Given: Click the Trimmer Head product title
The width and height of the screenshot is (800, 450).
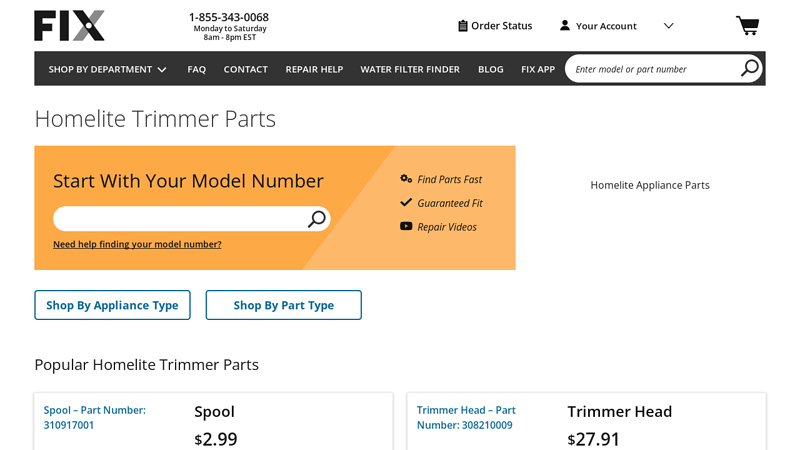Looking at the screenshot, I should coord(619,411).
